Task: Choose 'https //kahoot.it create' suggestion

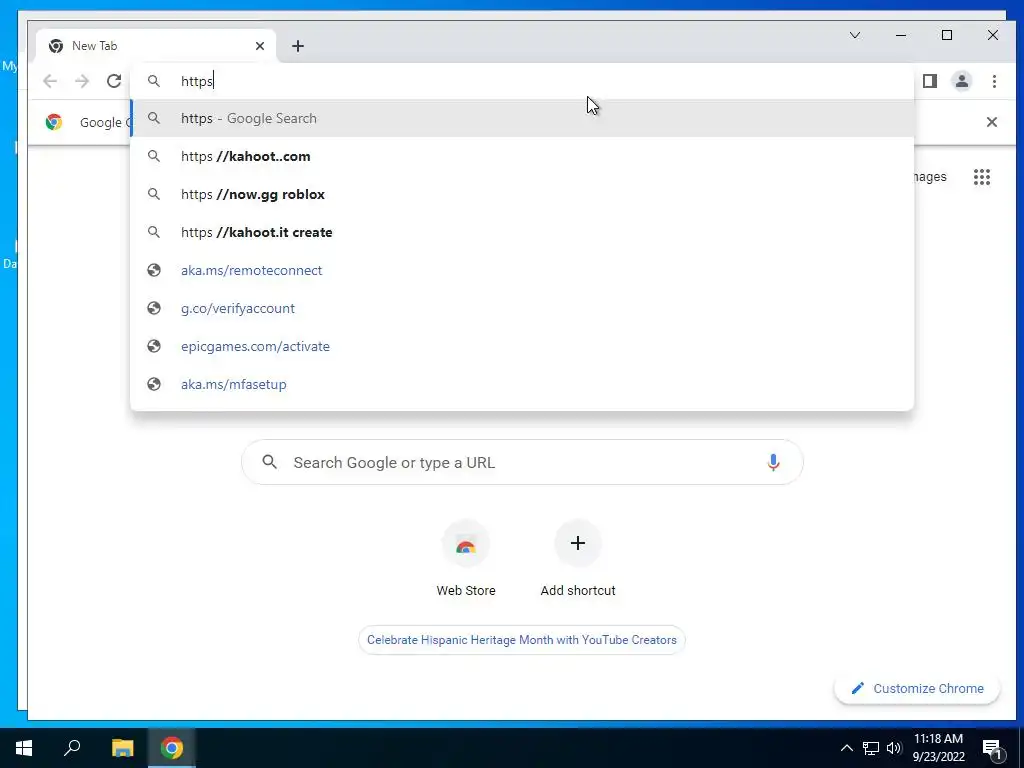Action: coord(522,232)
